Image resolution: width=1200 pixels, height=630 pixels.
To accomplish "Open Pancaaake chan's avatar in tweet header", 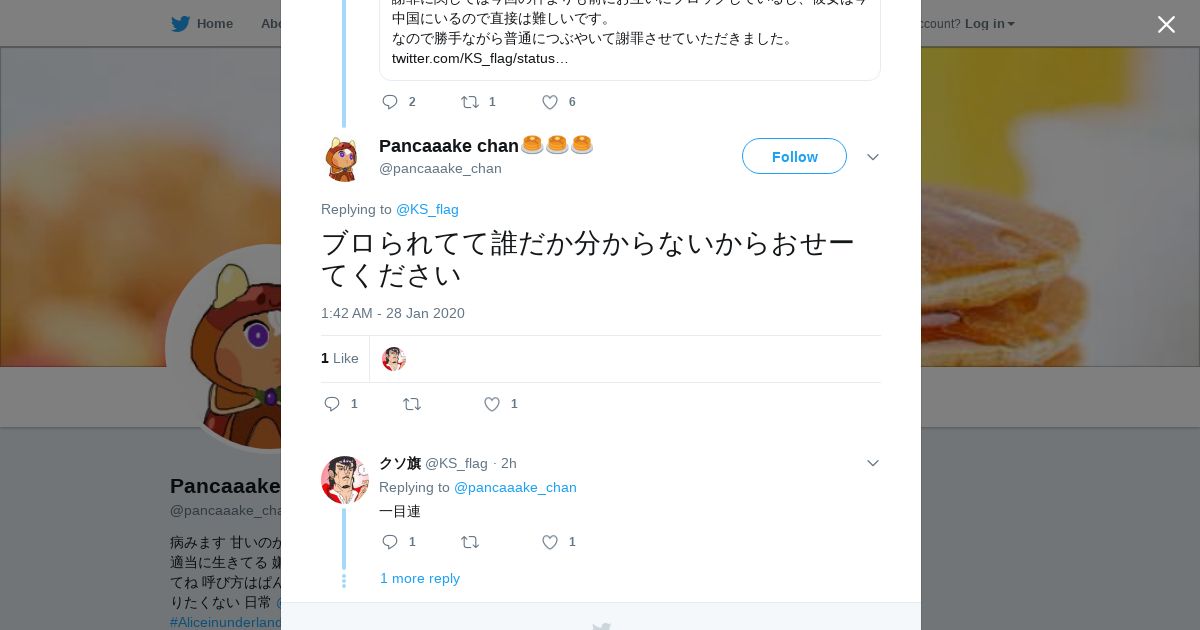I will point(342,158).
